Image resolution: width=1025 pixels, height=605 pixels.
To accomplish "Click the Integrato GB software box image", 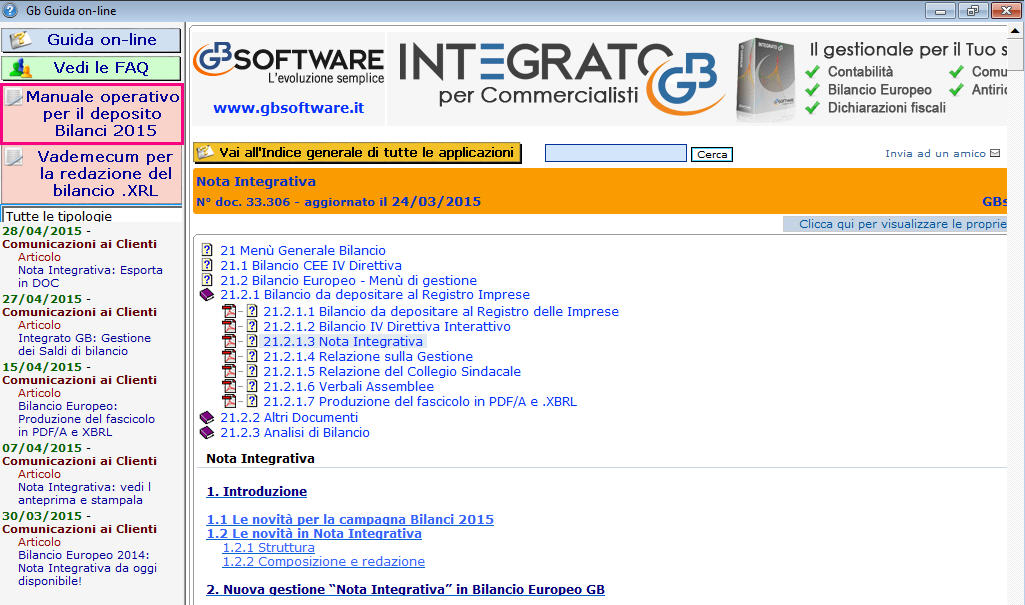I will click(765, 79).
